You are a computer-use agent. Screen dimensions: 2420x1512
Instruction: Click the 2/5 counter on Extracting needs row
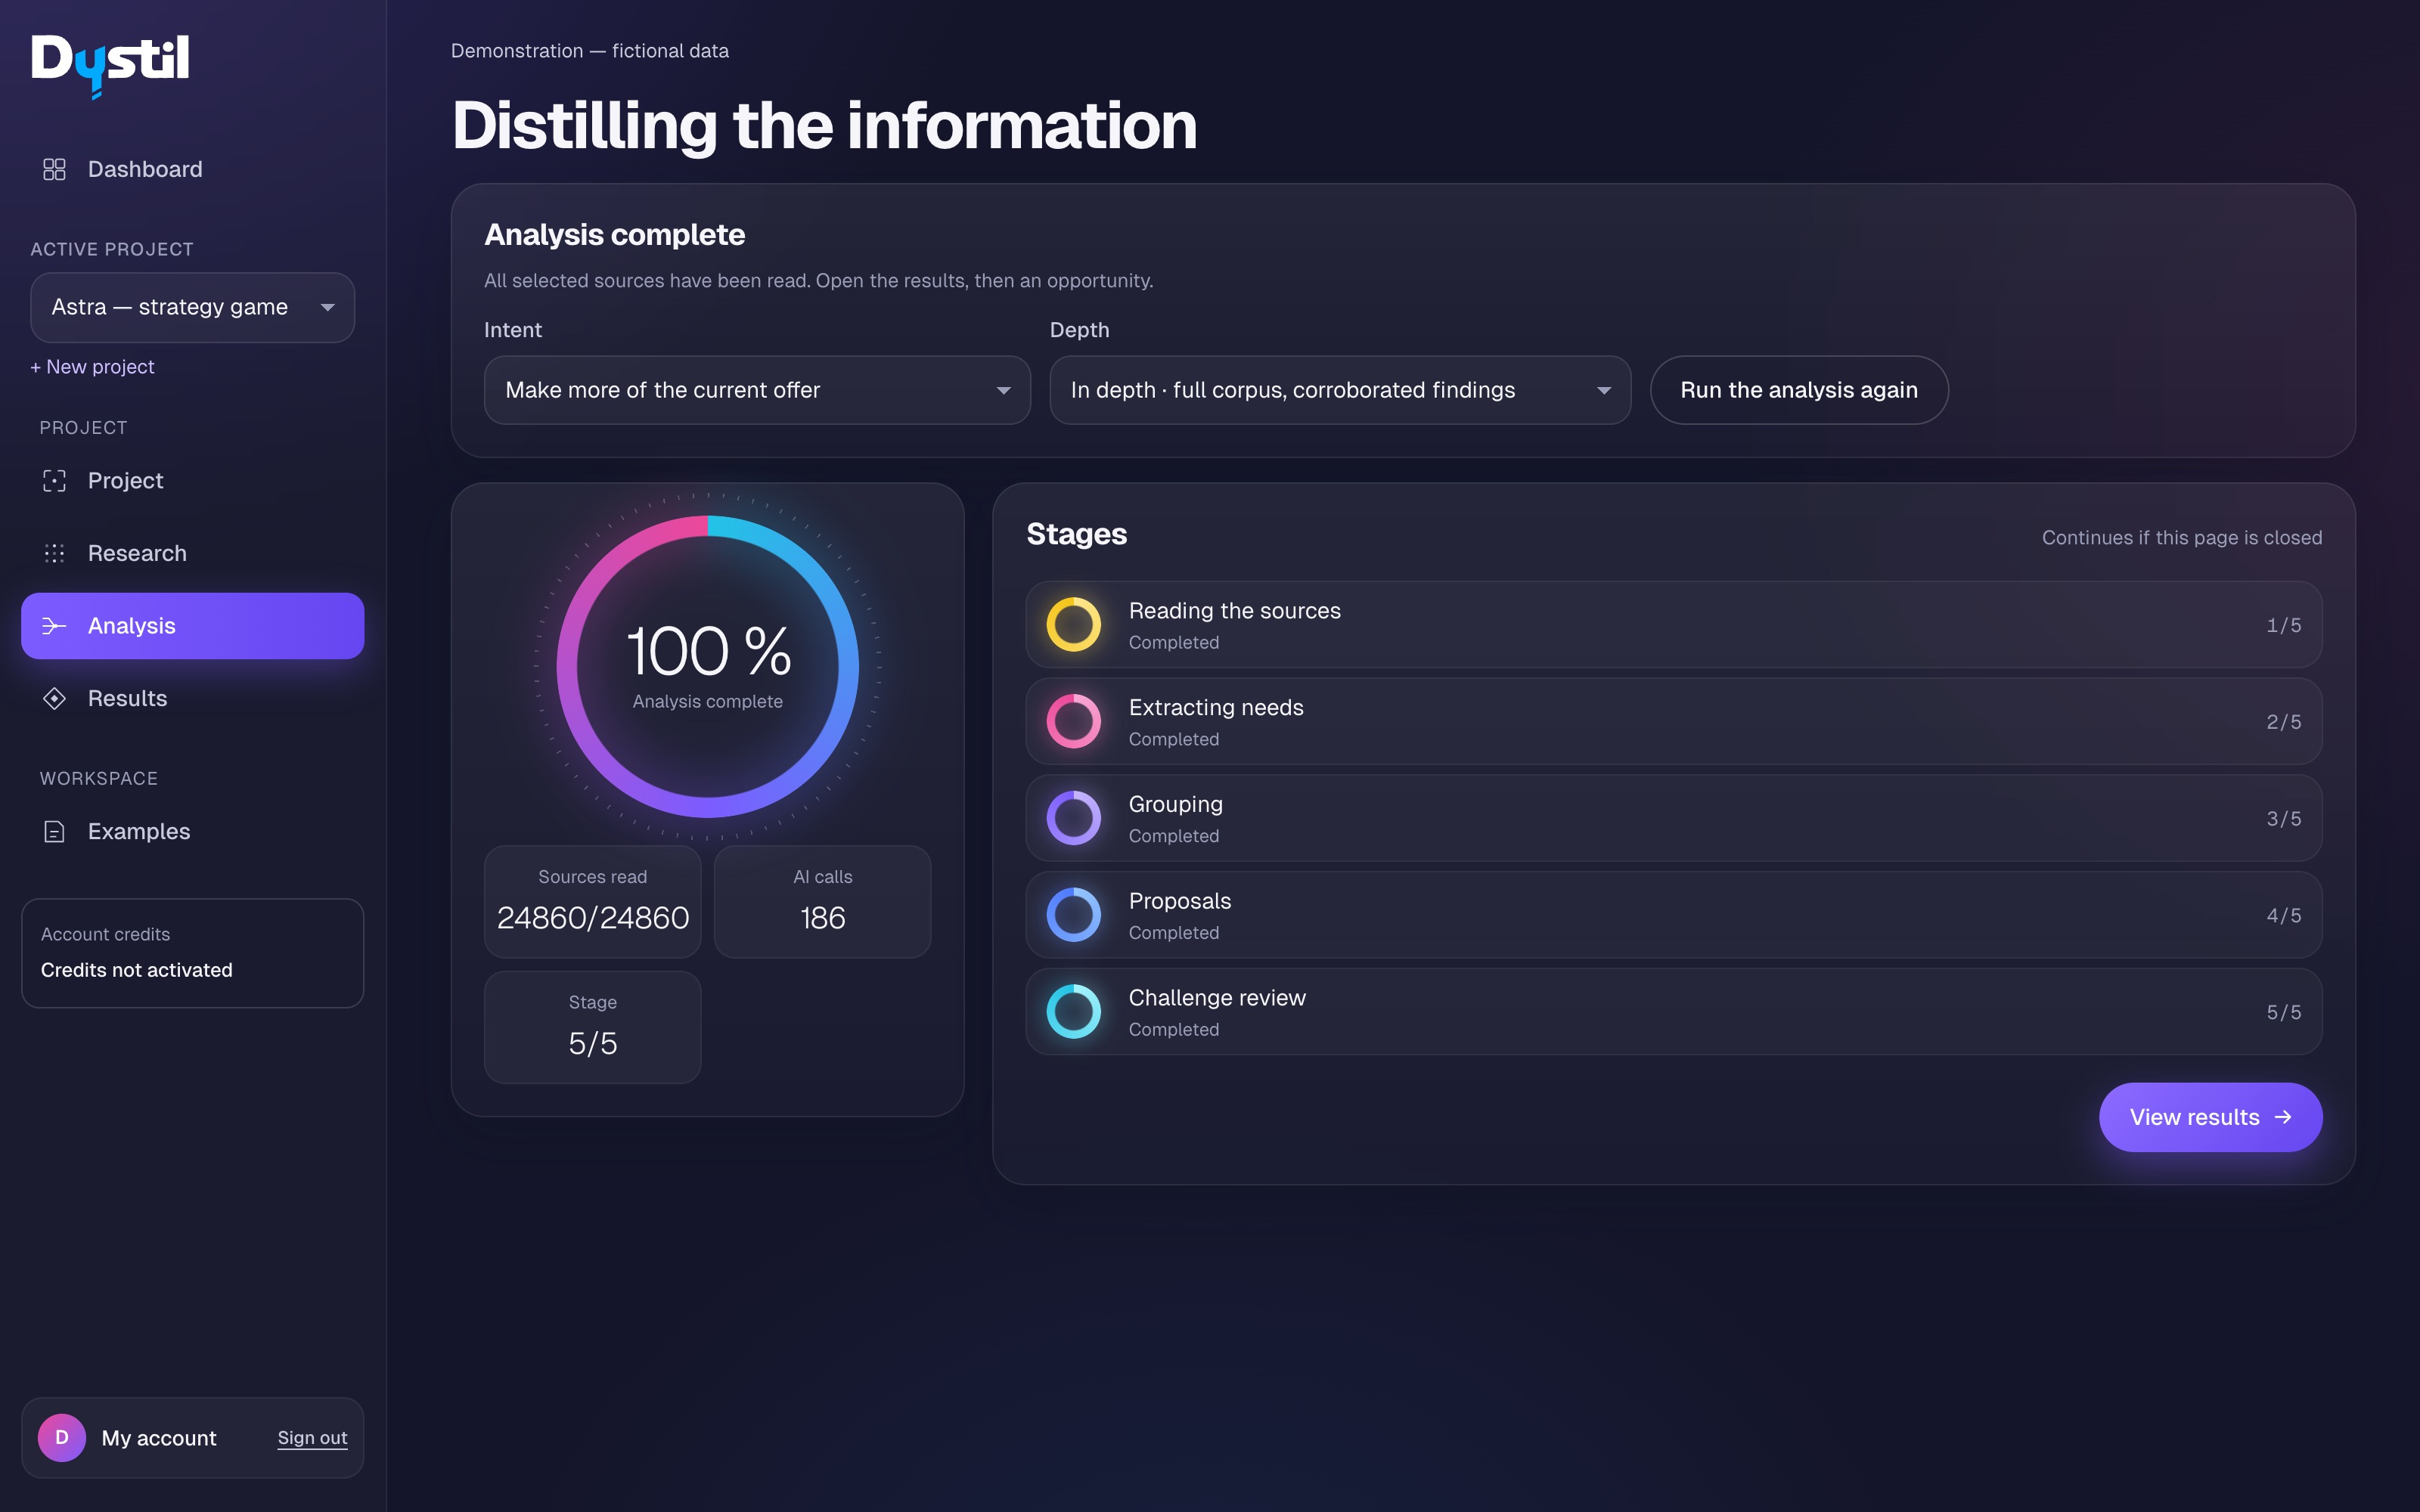pyautogui.click(x=2283, y=722)
